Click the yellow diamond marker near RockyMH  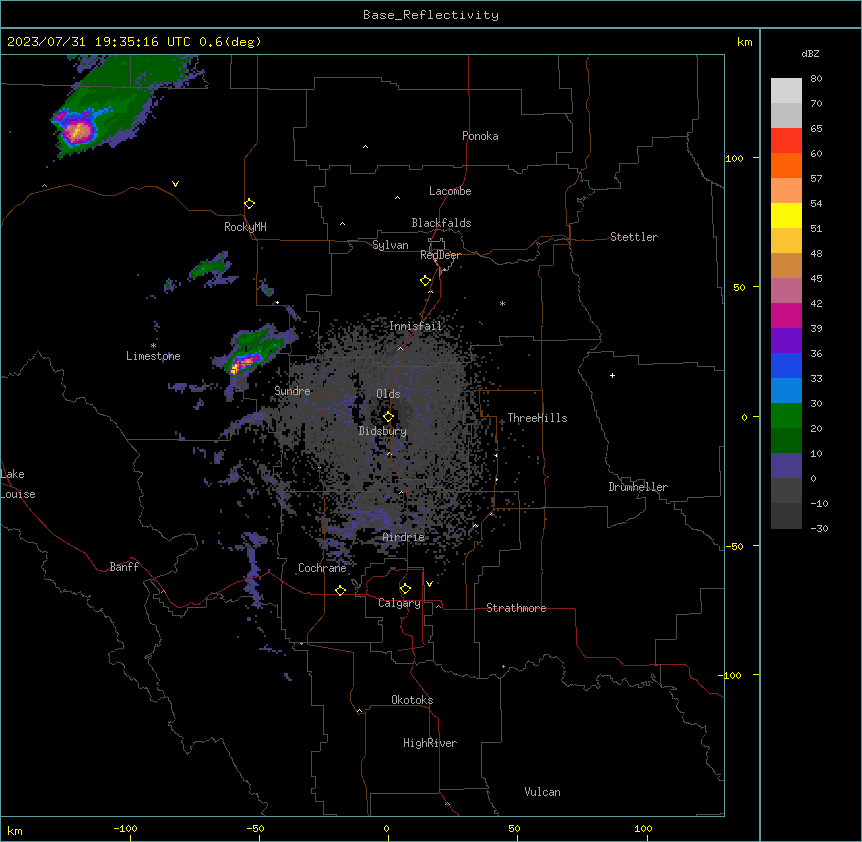click(249, 204)
